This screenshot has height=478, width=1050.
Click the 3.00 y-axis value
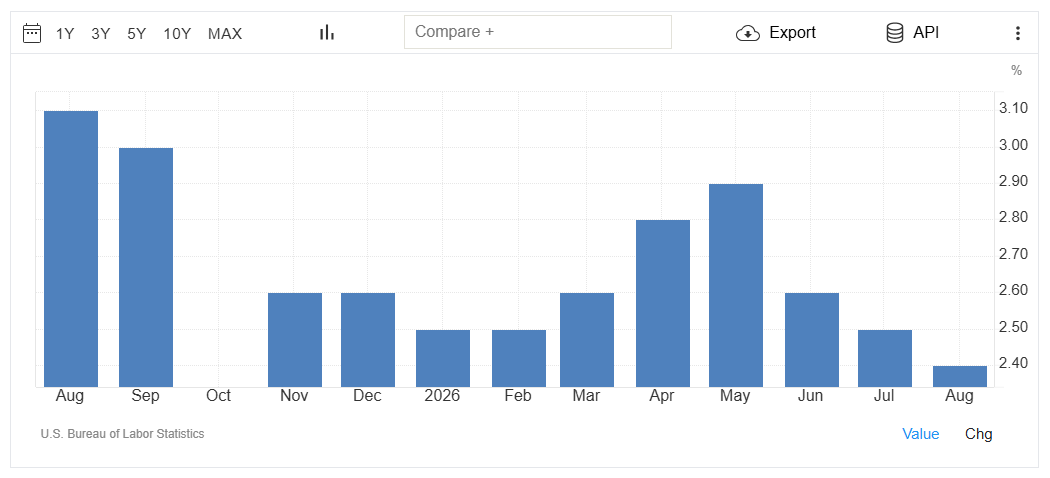click(x=1014, y=145)
